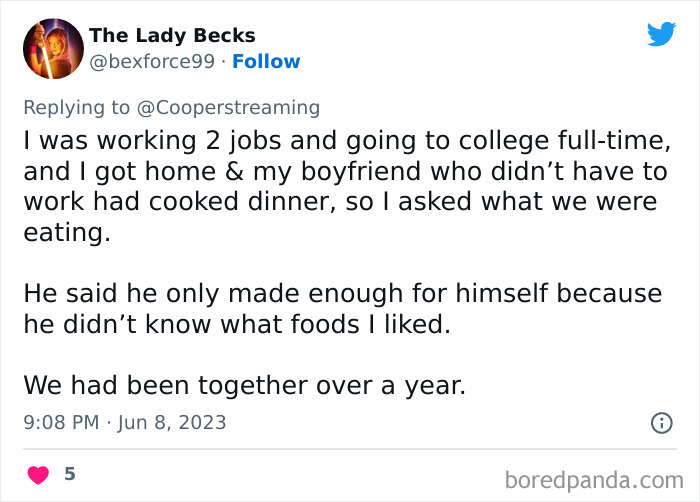Click the Twitter bird logo
The height and width of the screenshot is (502, 700).
[x=661, y=34]
